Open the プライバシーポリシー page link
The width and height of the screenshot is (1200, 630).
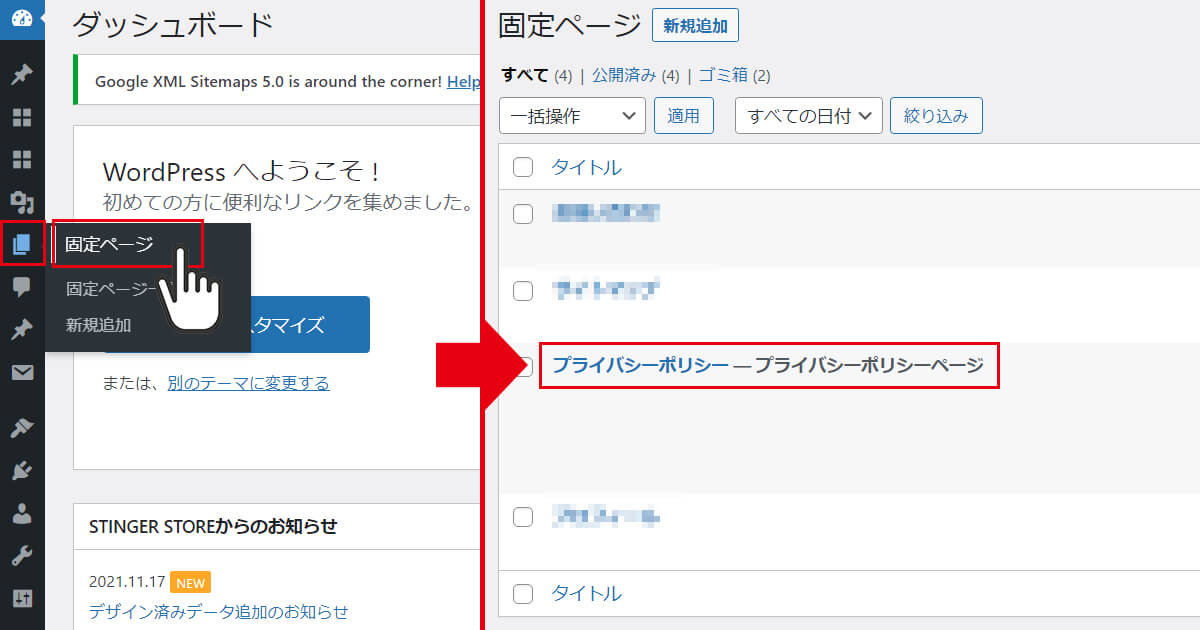point(640,365)
